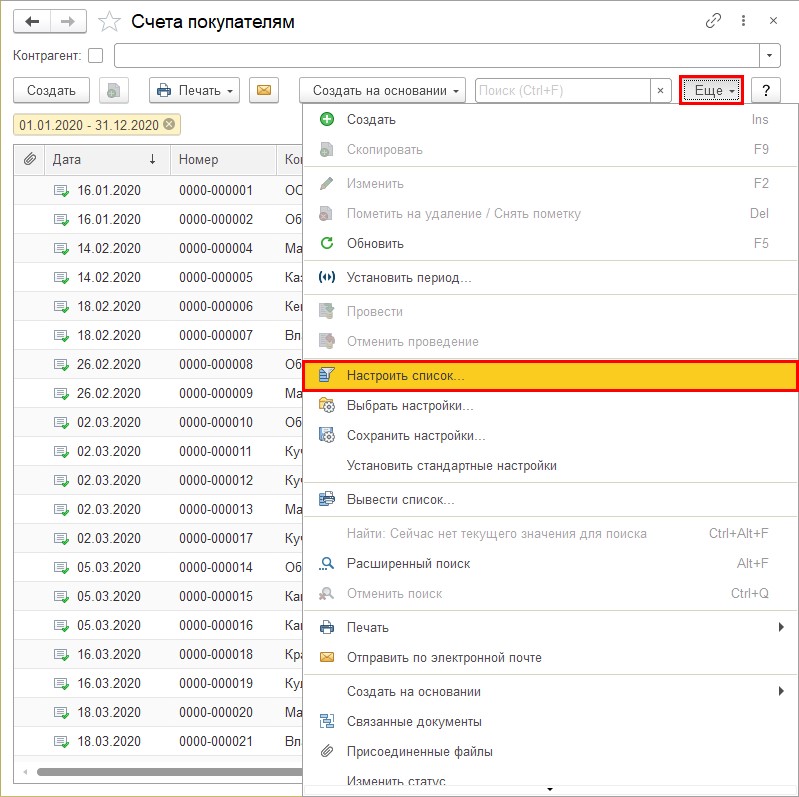This screenshot has width=799, height=797.
Task: Remove the 01.01.2020 - 31.12.2020 period filter
Action: (x=169, y=125)
